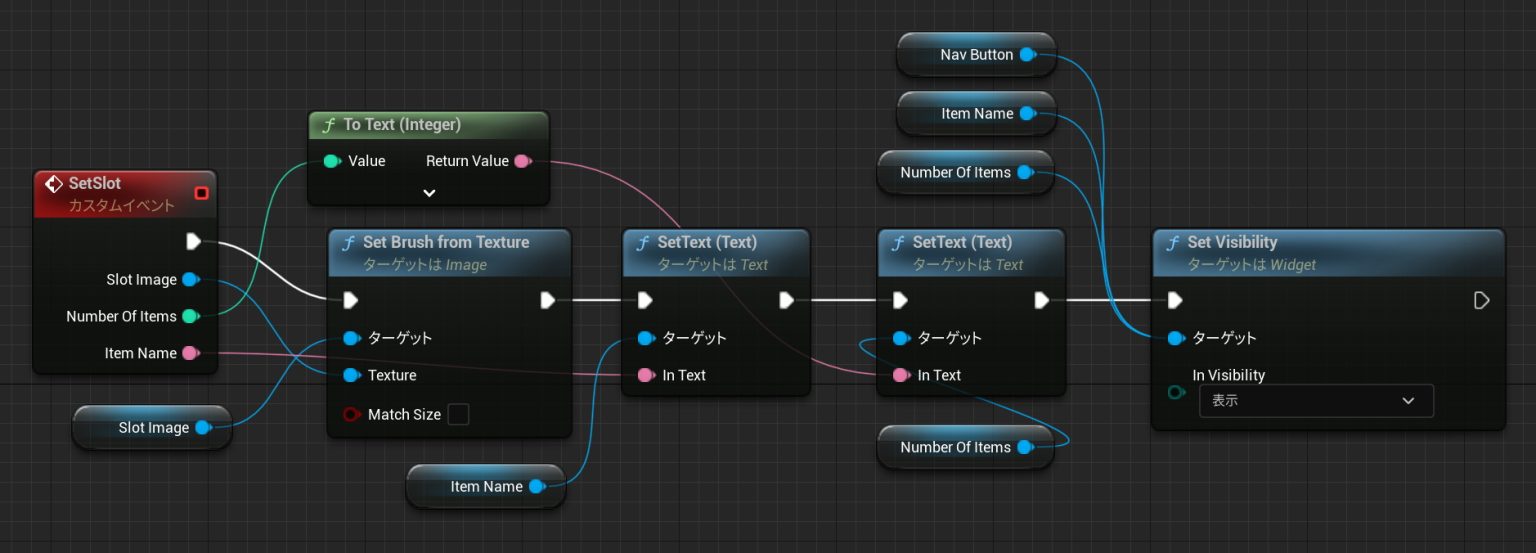
Task: Click the Set Visibility execution output pin
Action: click(x=1482, y=300)
